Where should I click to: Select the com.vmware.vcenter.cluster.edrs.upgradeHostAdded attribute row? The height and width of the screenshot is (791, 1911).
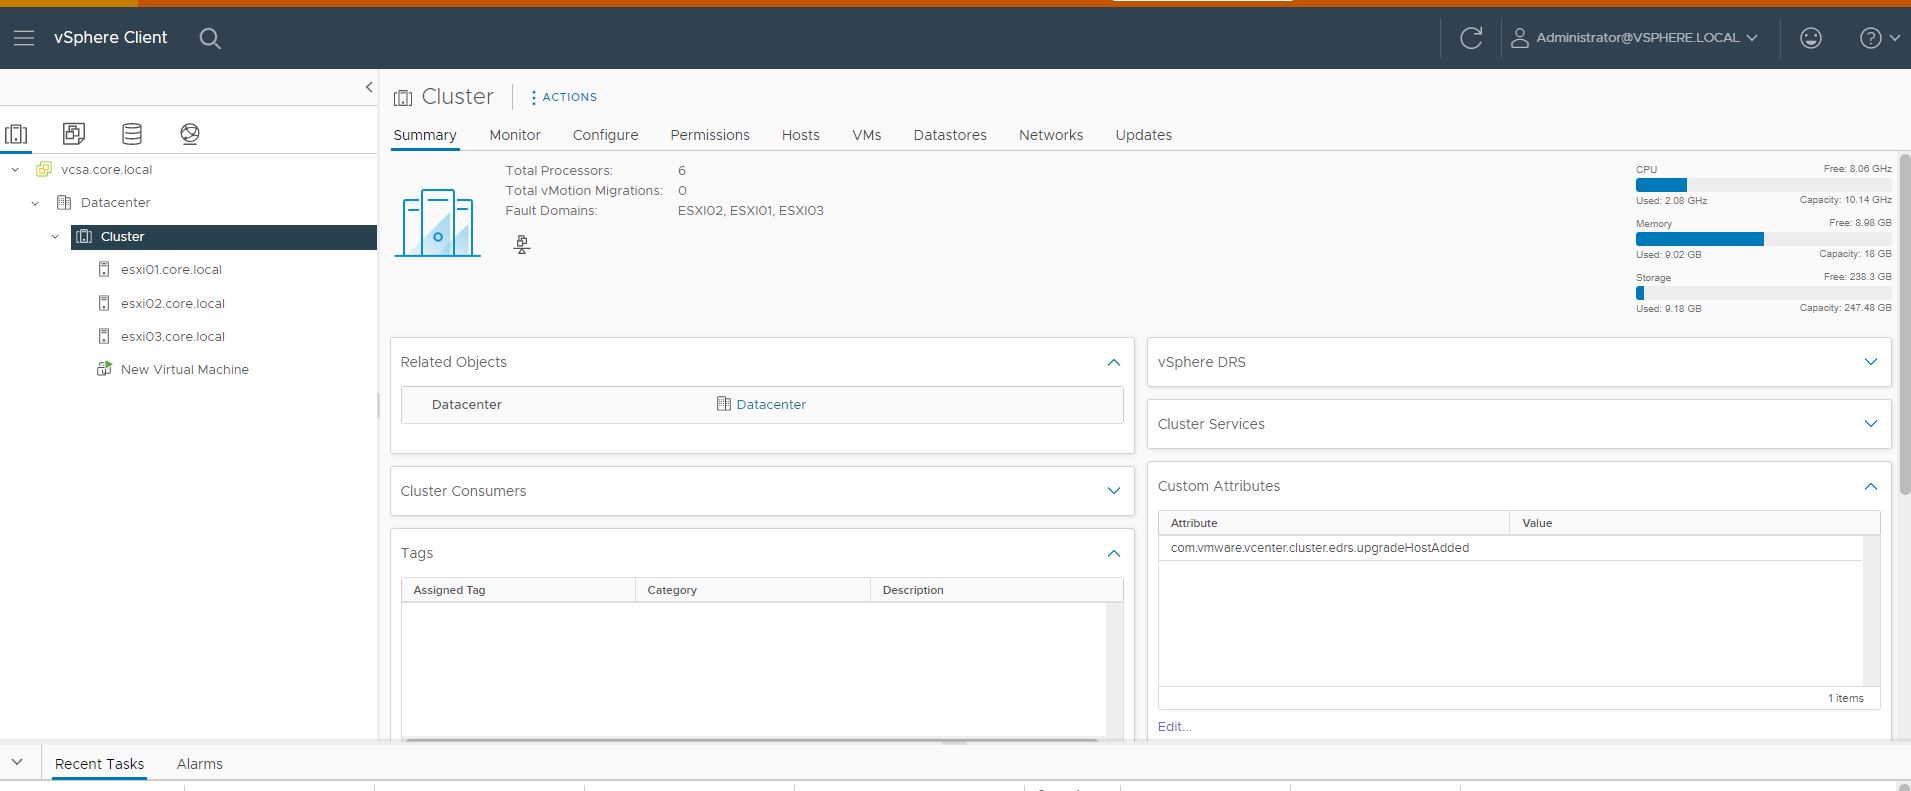(x=1511, y=548)
